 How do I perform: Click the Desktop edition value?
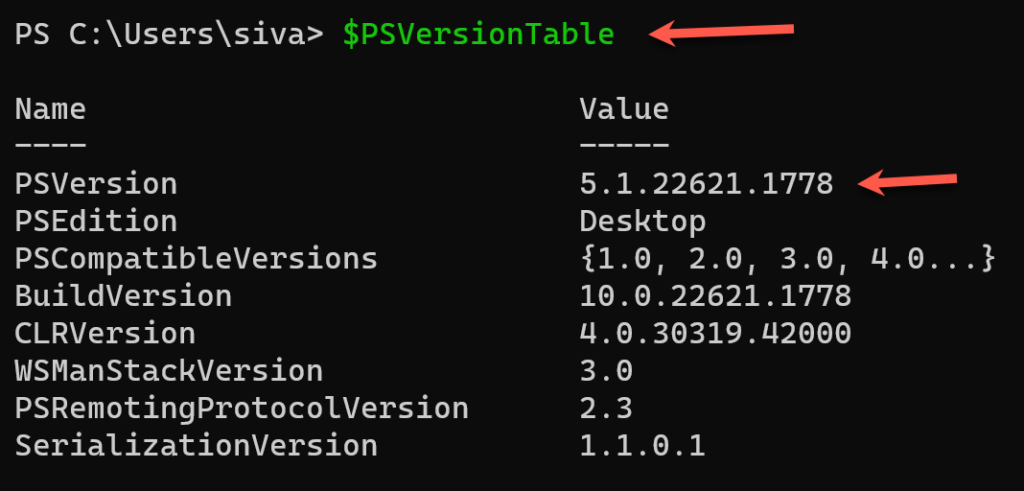tap(643, 221)
